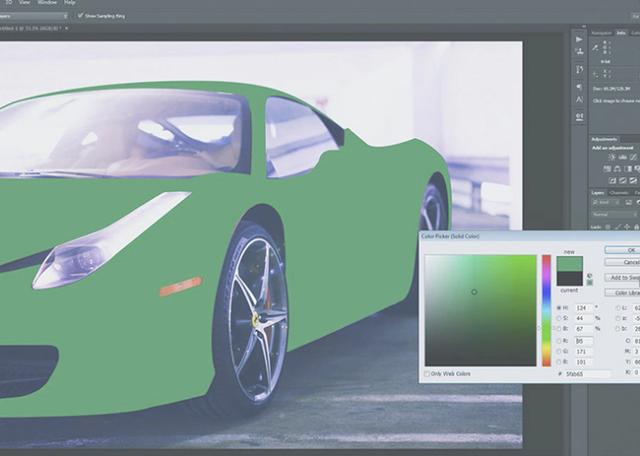
Task: Select the R red radio button
Action: click(x=559, y=340)
